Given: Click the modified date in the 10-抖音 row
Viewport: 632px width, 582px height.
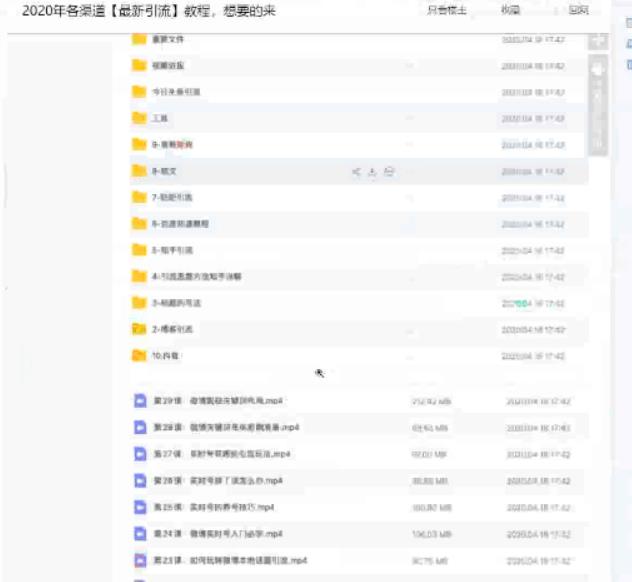Looking at the screenshot, I should (x=533, y=356).
